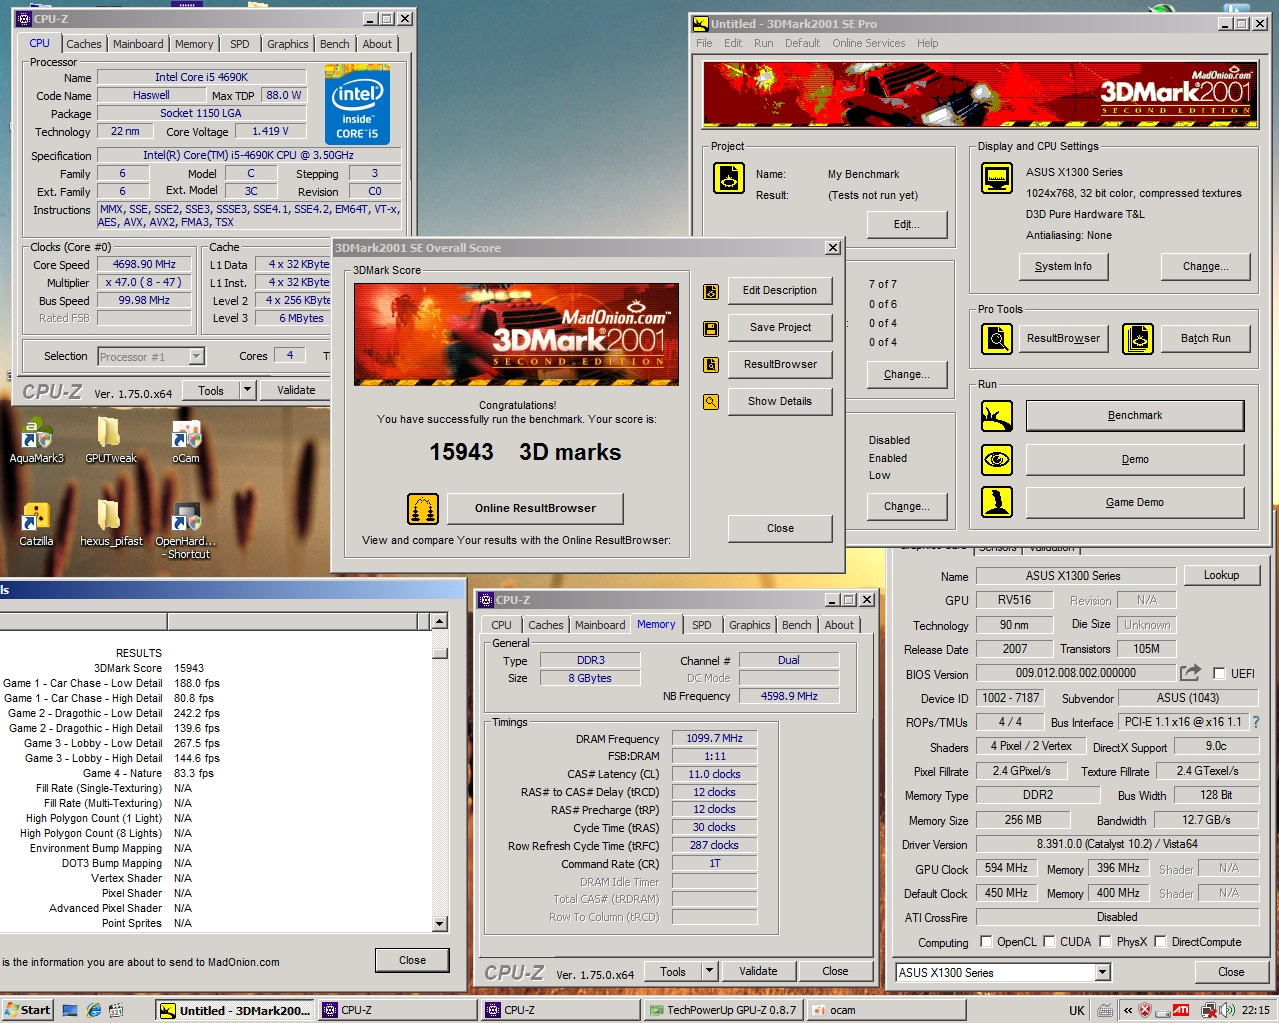Viewport: 1279px width, 1023px height.
Task: Click the Start button
Action: pyautogui.click(x=27, y=1010)
